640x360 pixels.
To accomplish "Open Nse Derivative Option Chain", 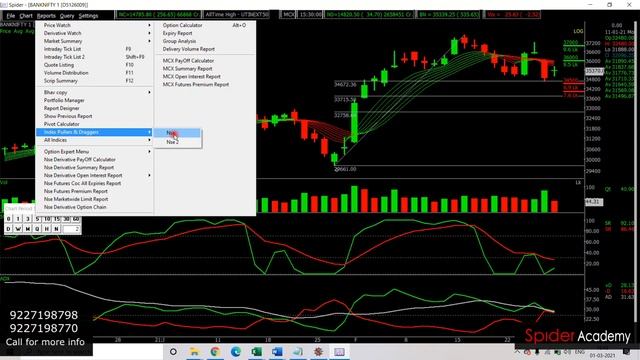I will [94, 207].
